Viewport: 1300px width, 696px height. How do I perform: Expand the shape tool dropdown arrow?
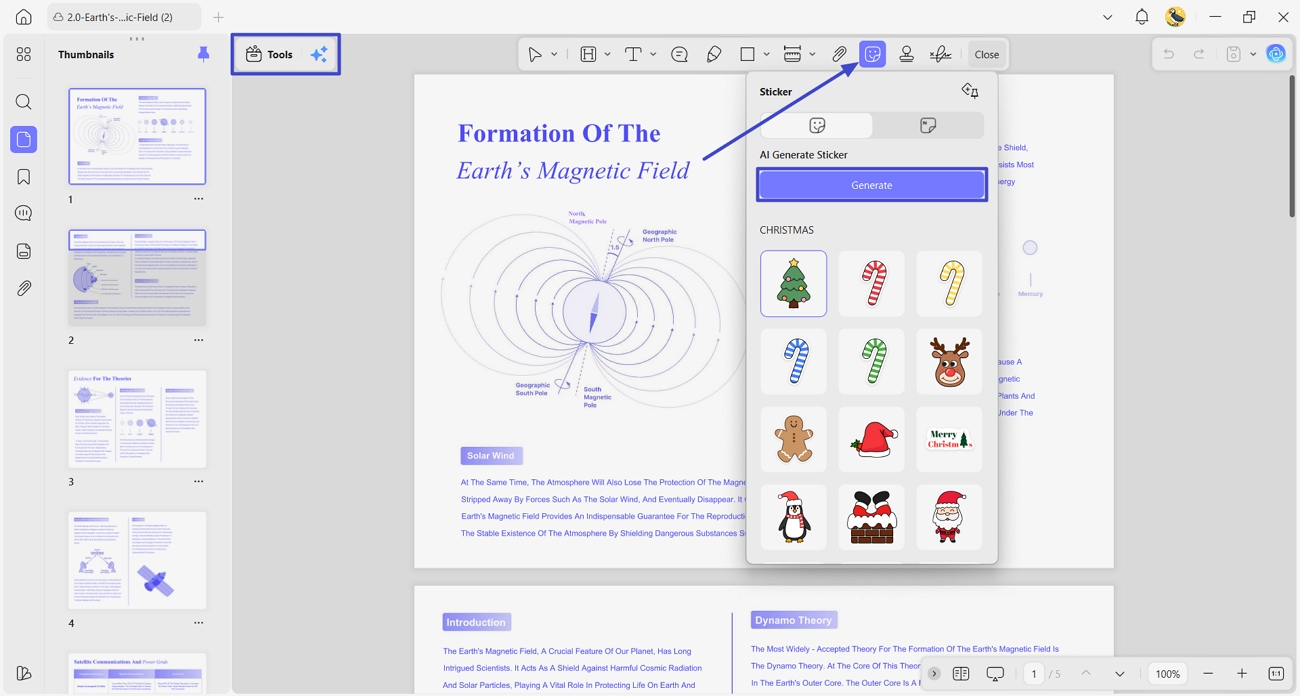pyautogui.click(x=766, y=54)
